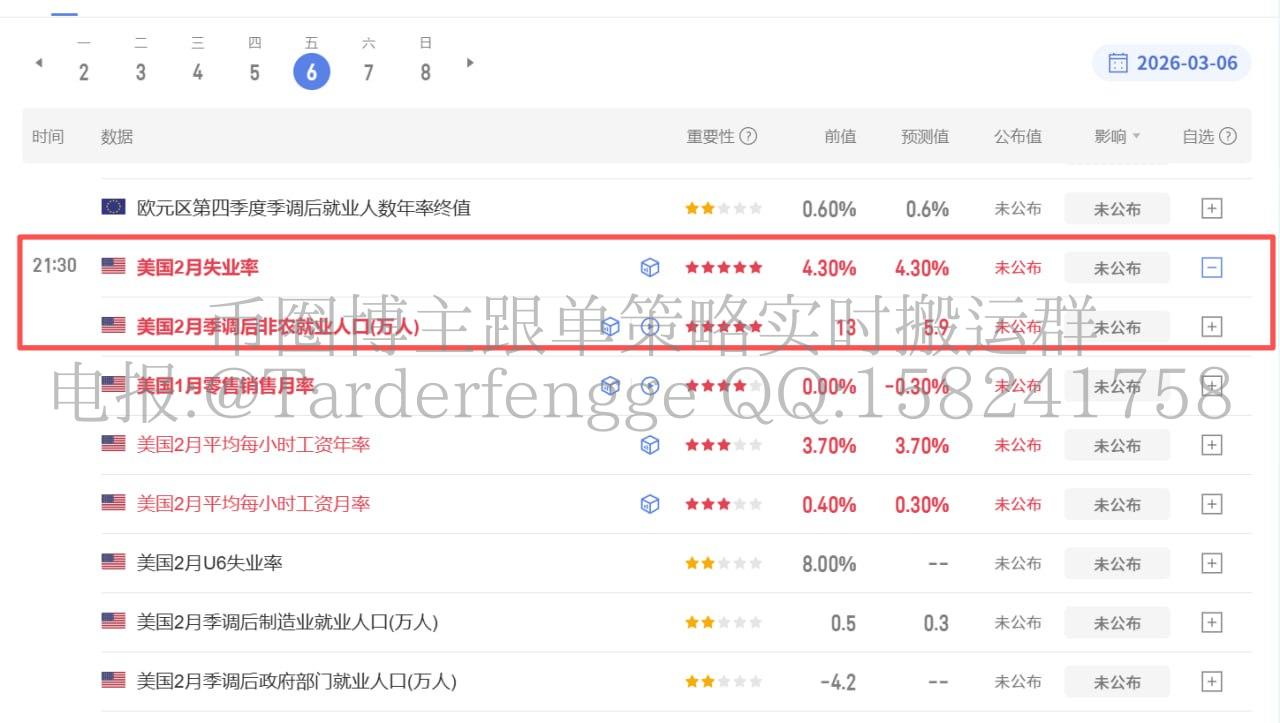Add 欧元区第四季度季调后就业人数年率终值 to watchlist
The image size is (1280, 723).
[x=1211, y=209]
